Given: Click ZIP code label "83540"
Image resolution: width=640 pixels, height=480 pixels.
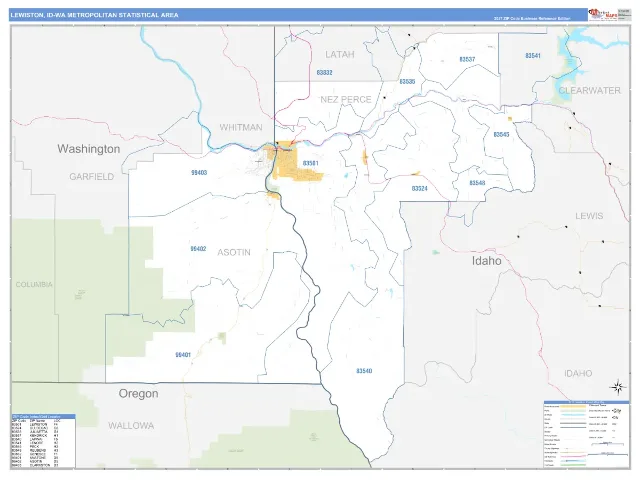Looking at the screenshot, I should tap(364, 371).
